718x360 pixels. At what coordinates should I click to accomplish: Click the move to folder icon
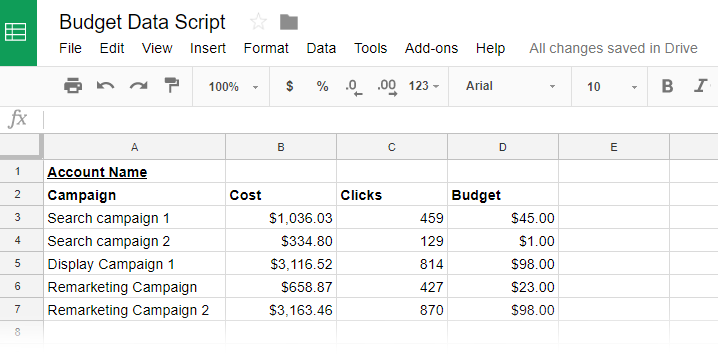tap(289, 22)
